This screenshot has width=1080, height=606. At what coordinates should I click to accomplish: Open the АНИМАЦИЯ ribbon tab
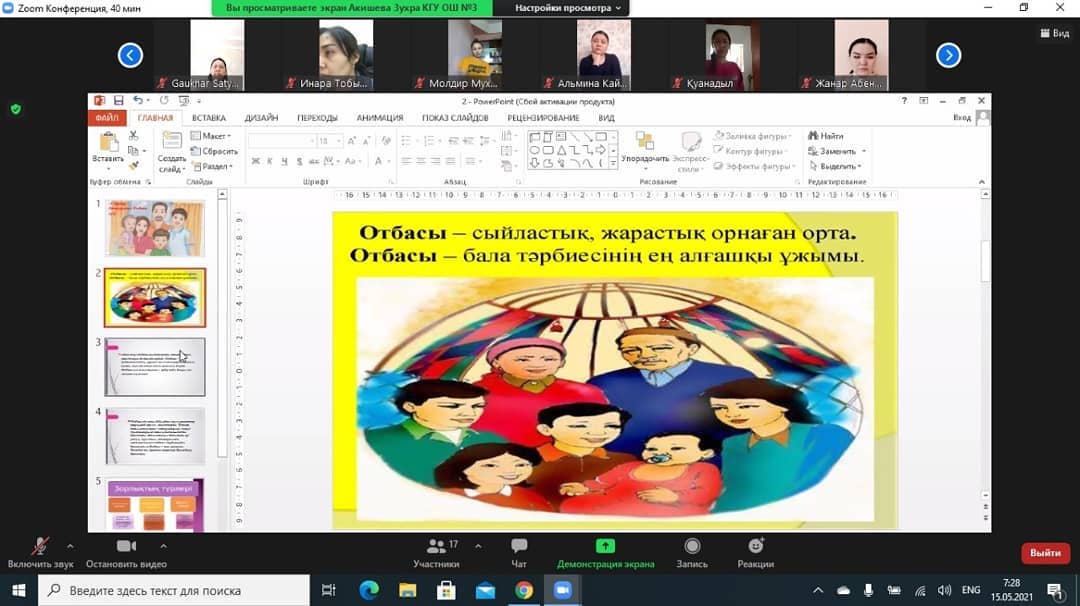(x=379, y=118)
